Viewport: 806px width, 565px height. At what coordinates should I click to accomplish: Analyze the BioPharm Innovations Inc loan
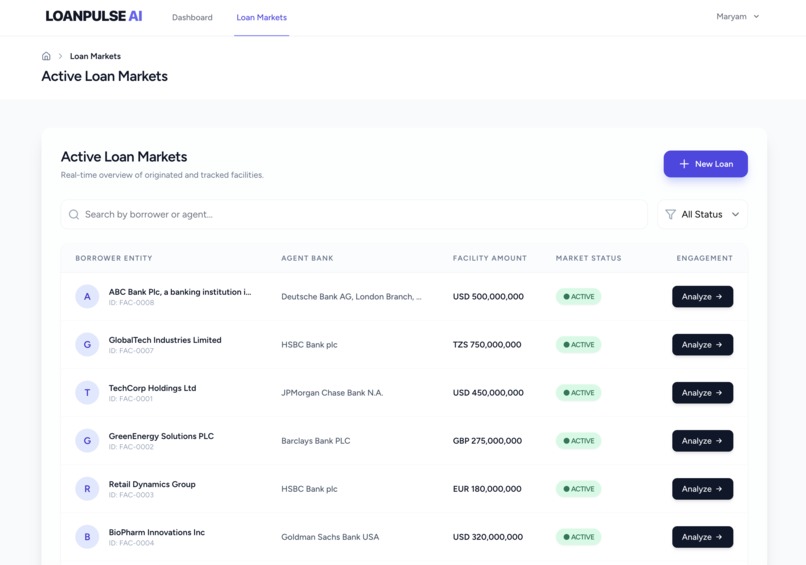tap(703, 537)
